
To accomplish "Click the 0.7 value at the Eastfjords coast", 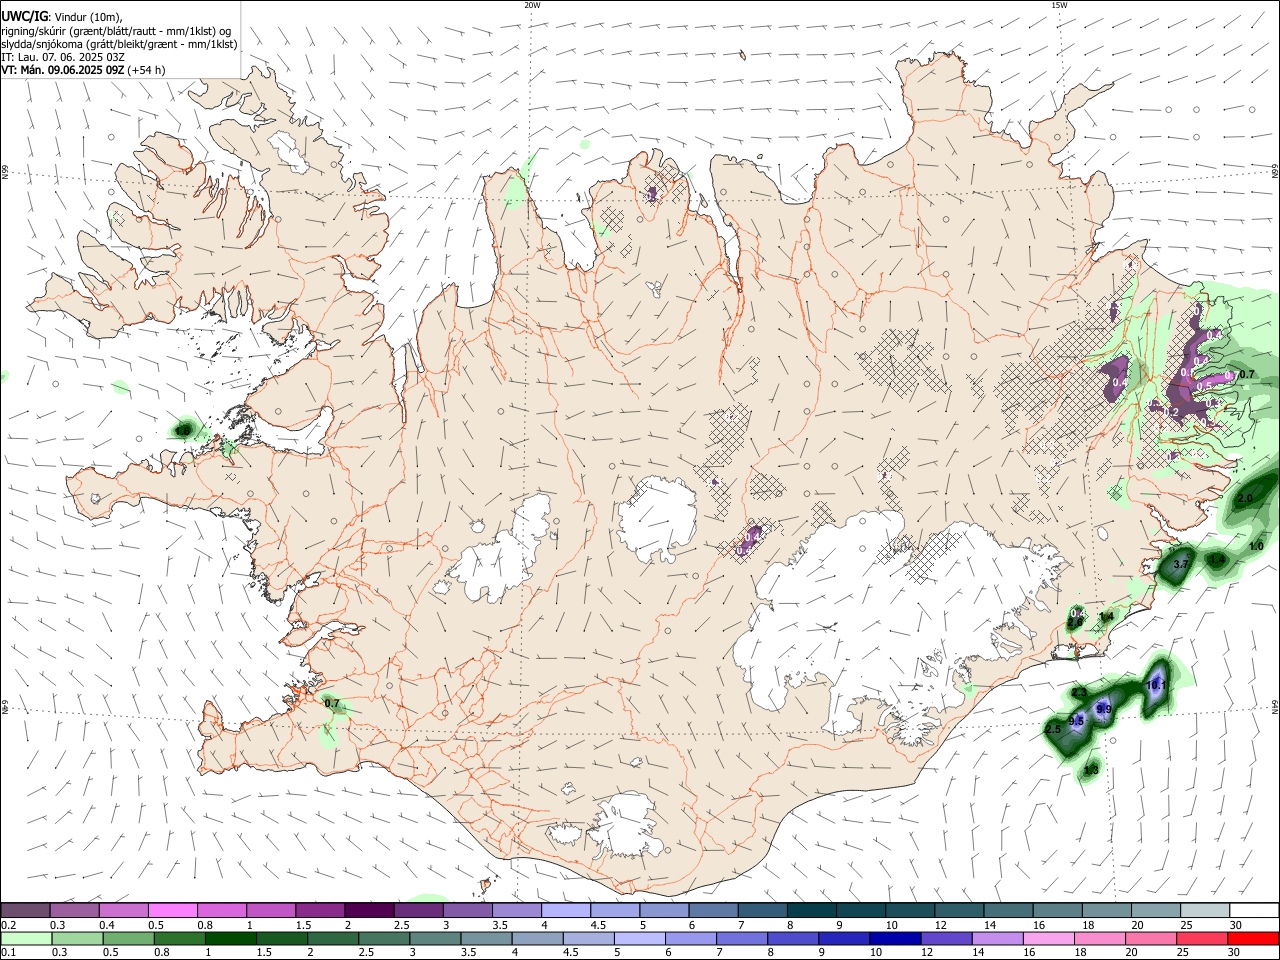I will [1246, 374].
